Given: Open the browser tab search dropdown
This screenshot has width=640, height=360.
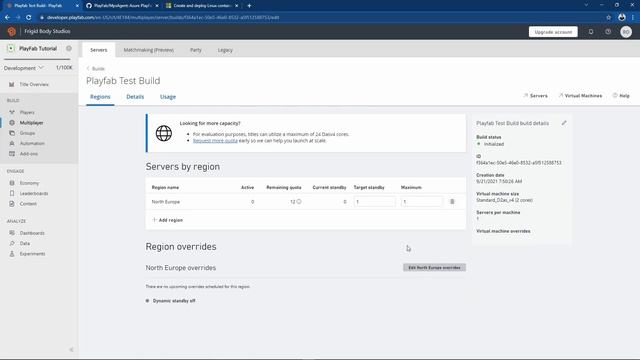Looking at the screenshot, I should pos(586,5).
